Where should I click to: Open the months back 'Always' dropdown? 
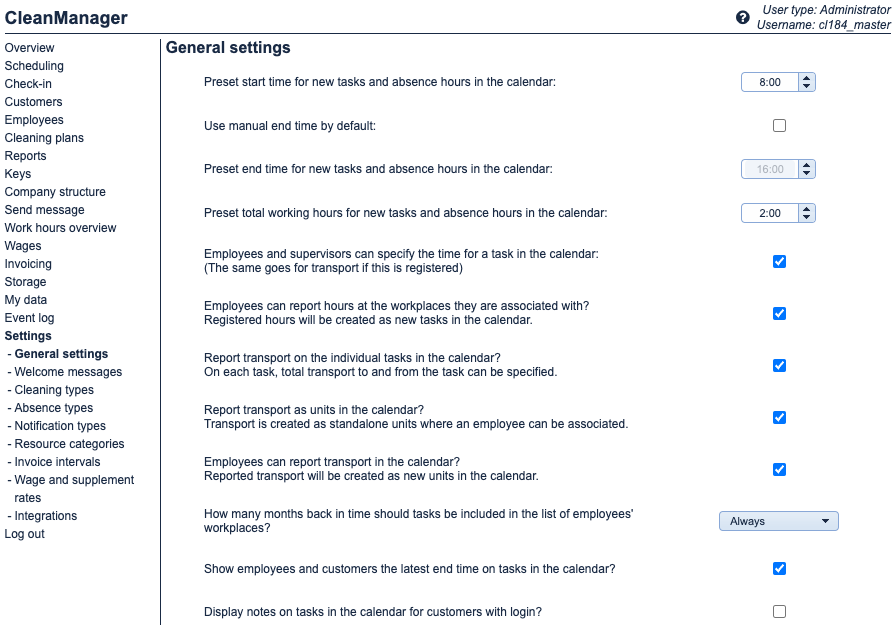(778, 521)
